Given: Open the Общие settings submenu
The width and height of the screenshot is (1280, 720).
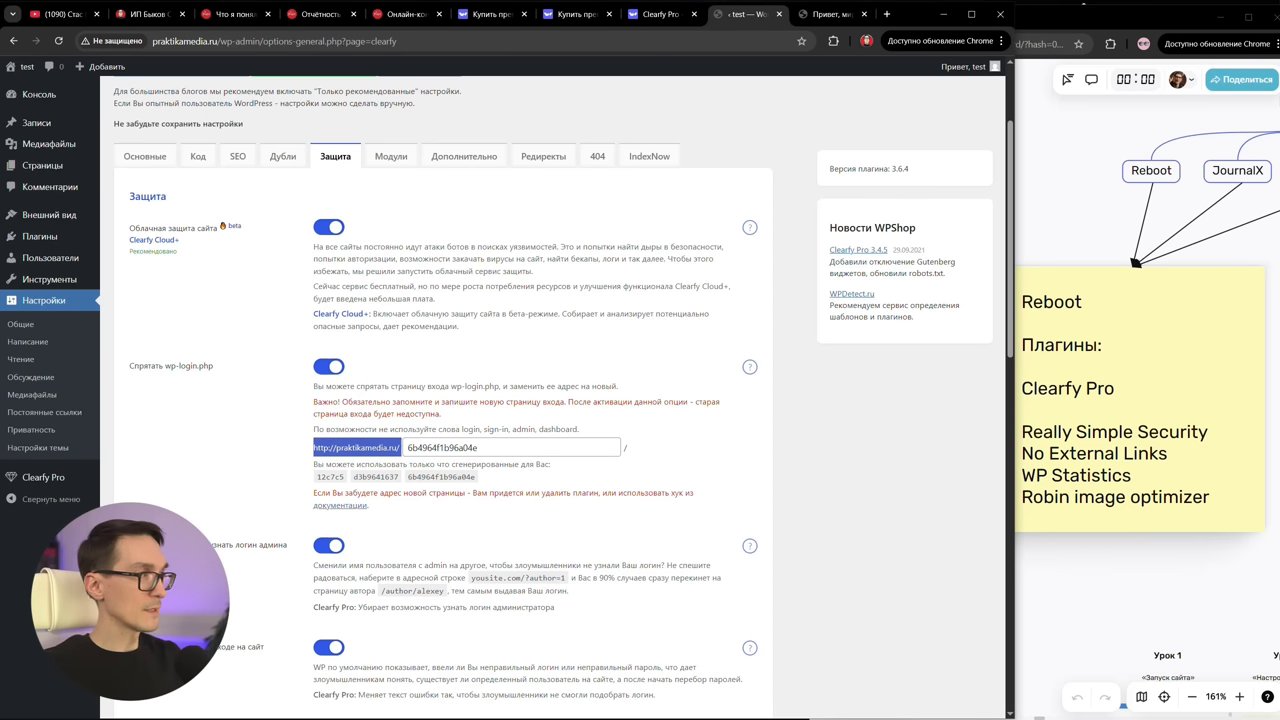Looking at the screenshot, I should (x=21, y=324).
